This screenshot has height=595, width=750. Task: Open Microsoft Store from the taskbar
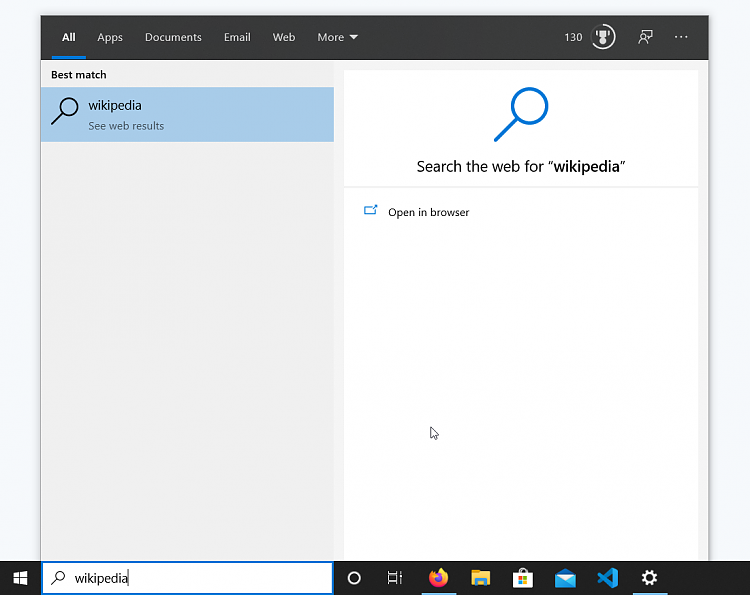(x=523, y=578)
